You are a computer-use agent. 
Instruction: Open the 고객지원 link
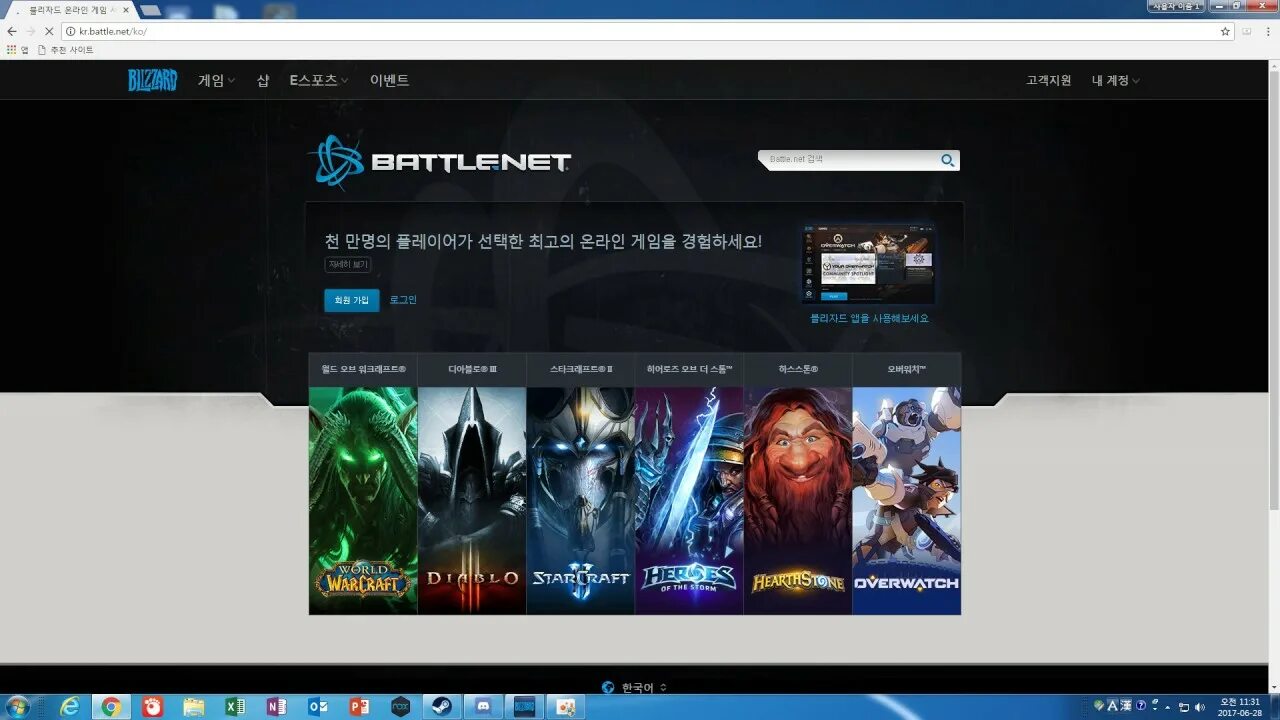pos(1048,80)
